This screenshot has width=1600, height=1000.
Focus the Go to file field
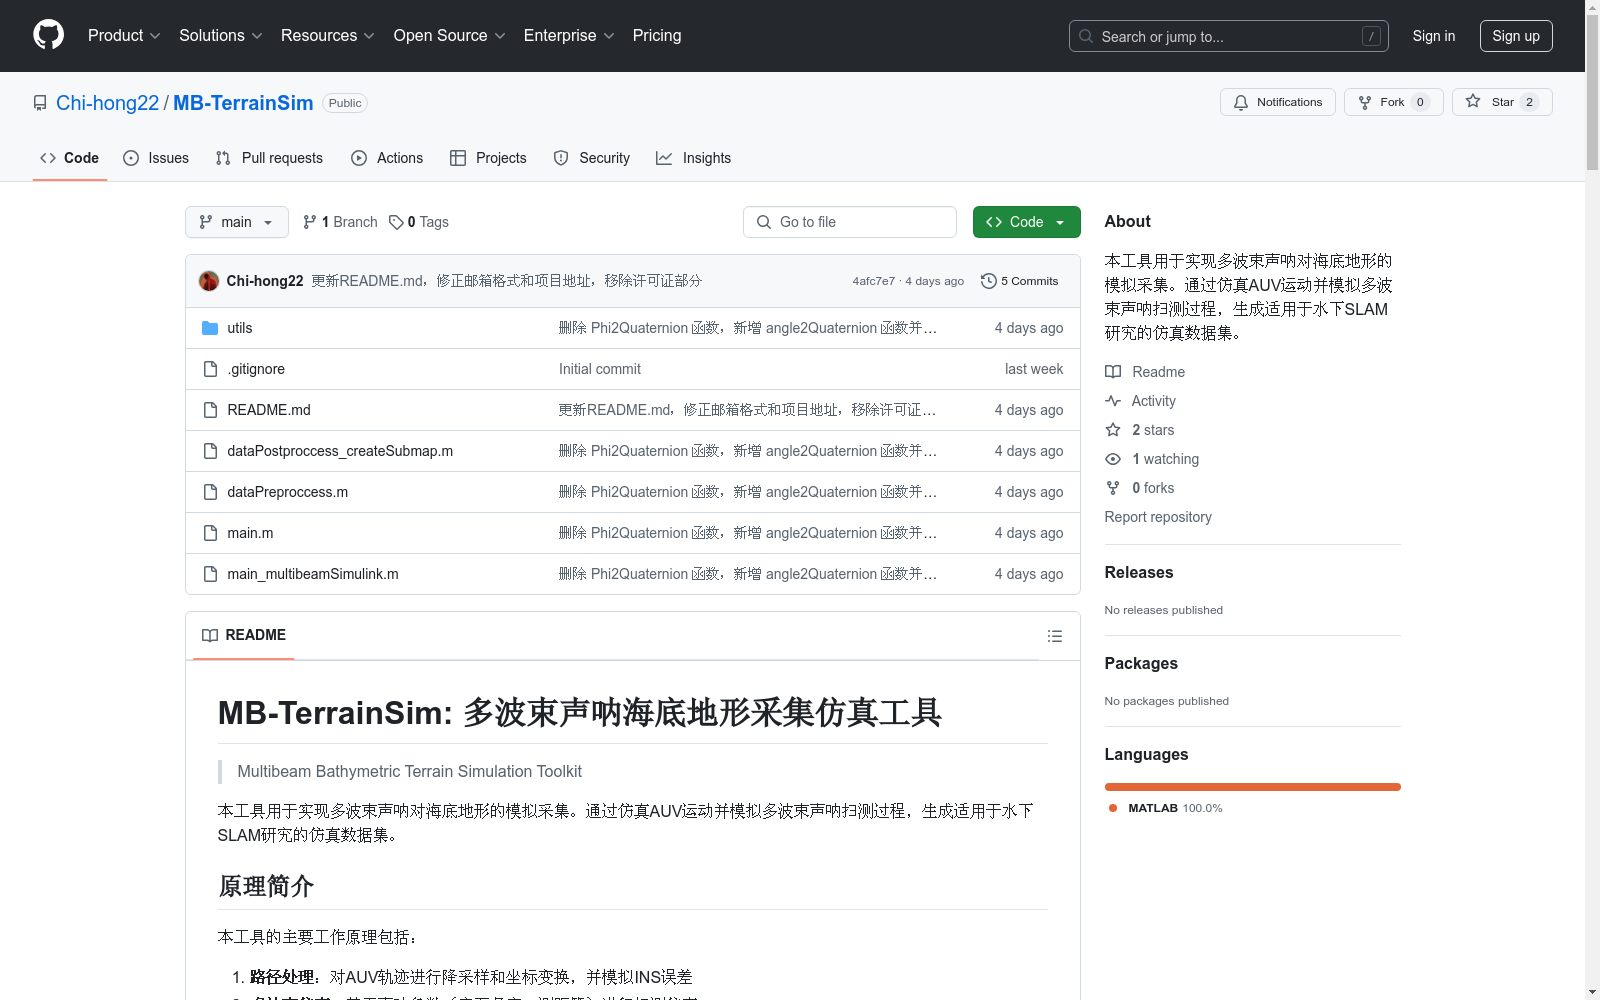[x=850, y=222]
